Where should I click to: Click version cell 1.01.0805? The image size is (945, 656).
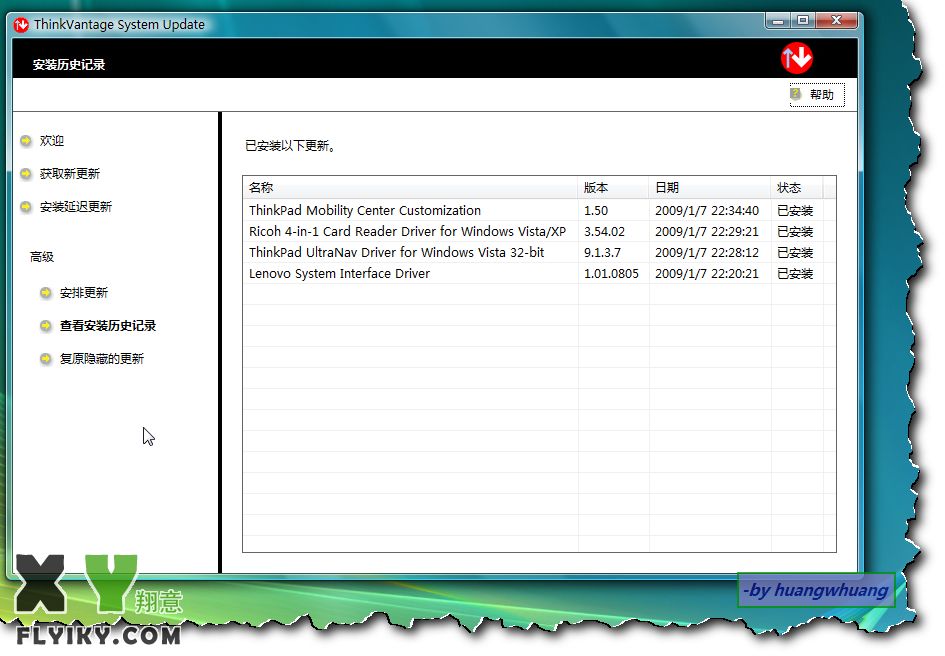(611, 274)
